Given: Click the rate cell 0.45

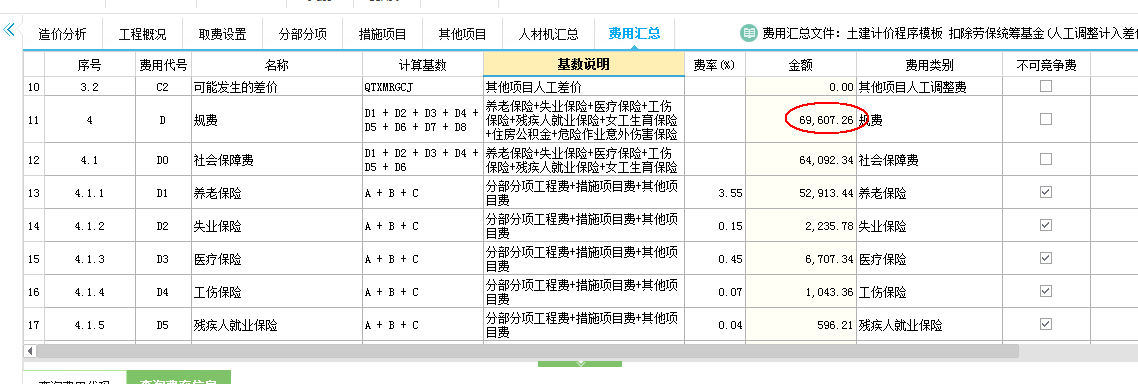Looking at the screenshot, I should [715, 258].
